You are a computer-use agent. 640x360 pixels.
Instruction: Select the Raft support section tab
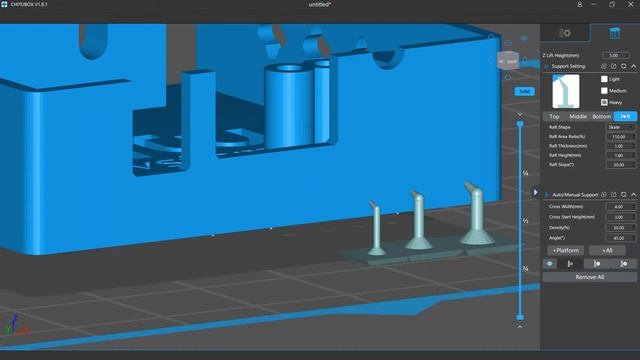(625, 116)
